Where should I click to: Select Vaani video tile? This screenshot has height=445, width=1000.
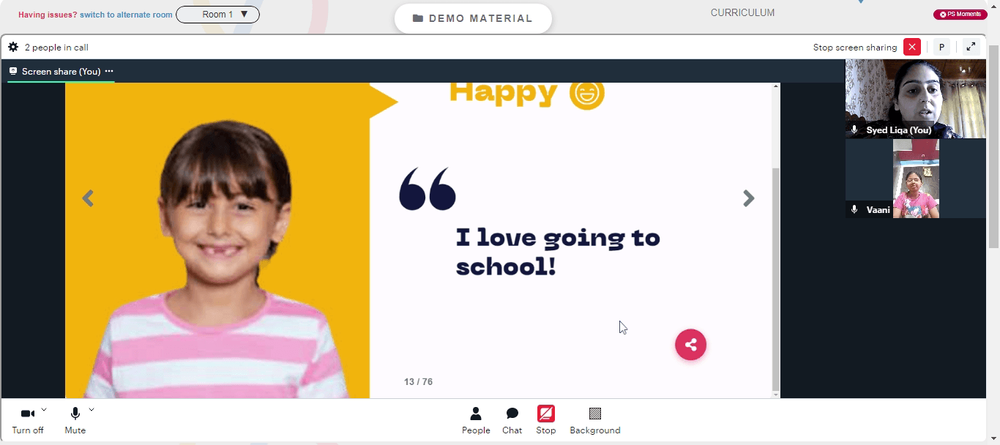click(x=915, y=179)
